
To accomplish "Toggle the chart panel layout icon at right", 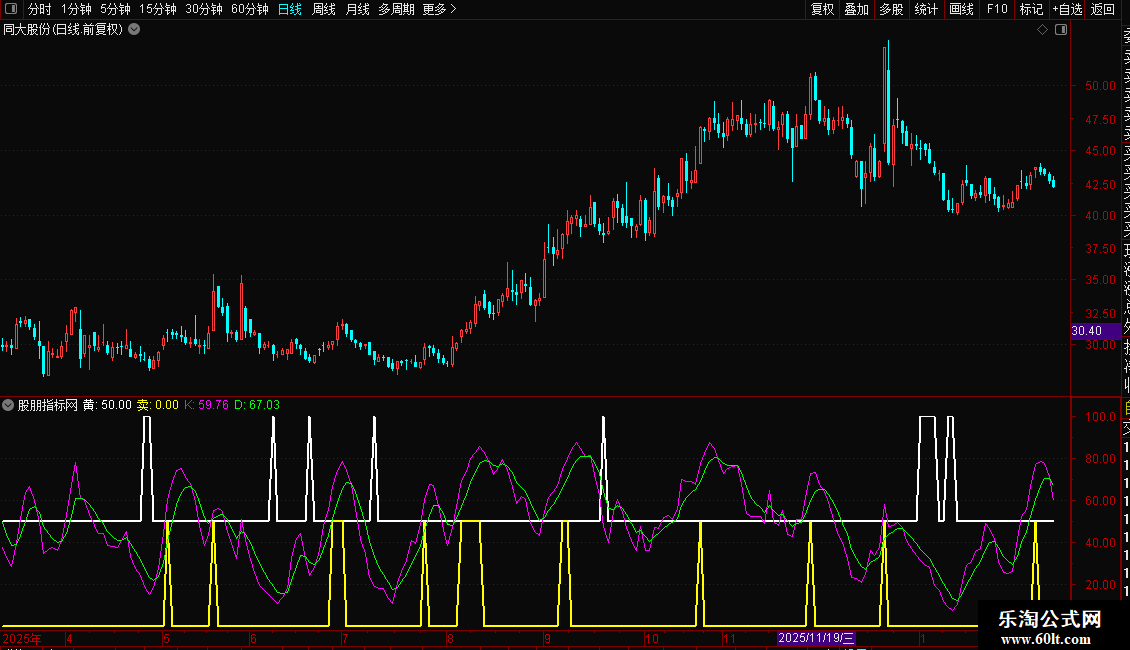I will click(1061, 30).
